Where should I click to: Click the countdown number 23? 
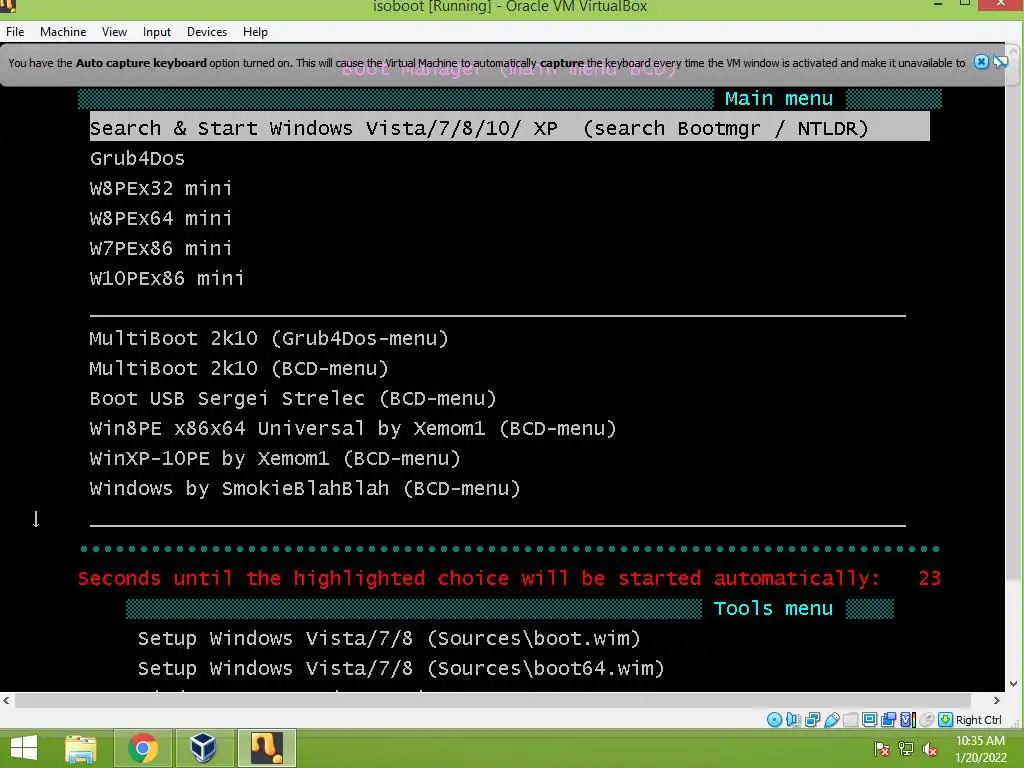(x=930, y=578)
